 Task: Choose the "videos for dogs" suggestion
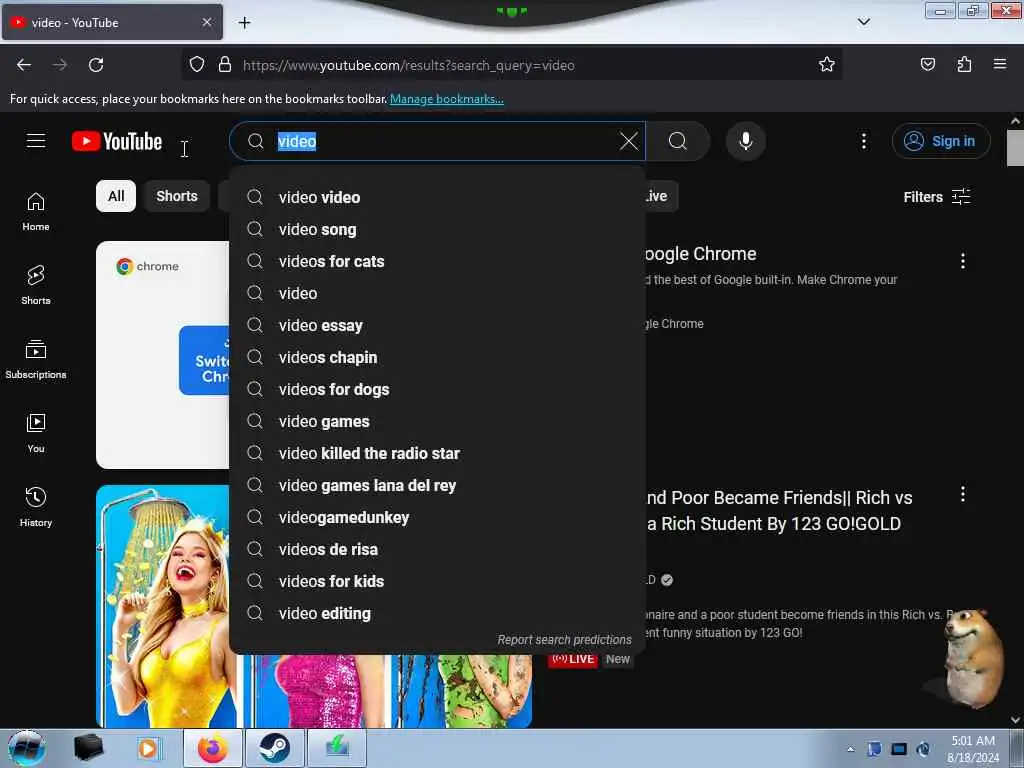tap(437, 389)
